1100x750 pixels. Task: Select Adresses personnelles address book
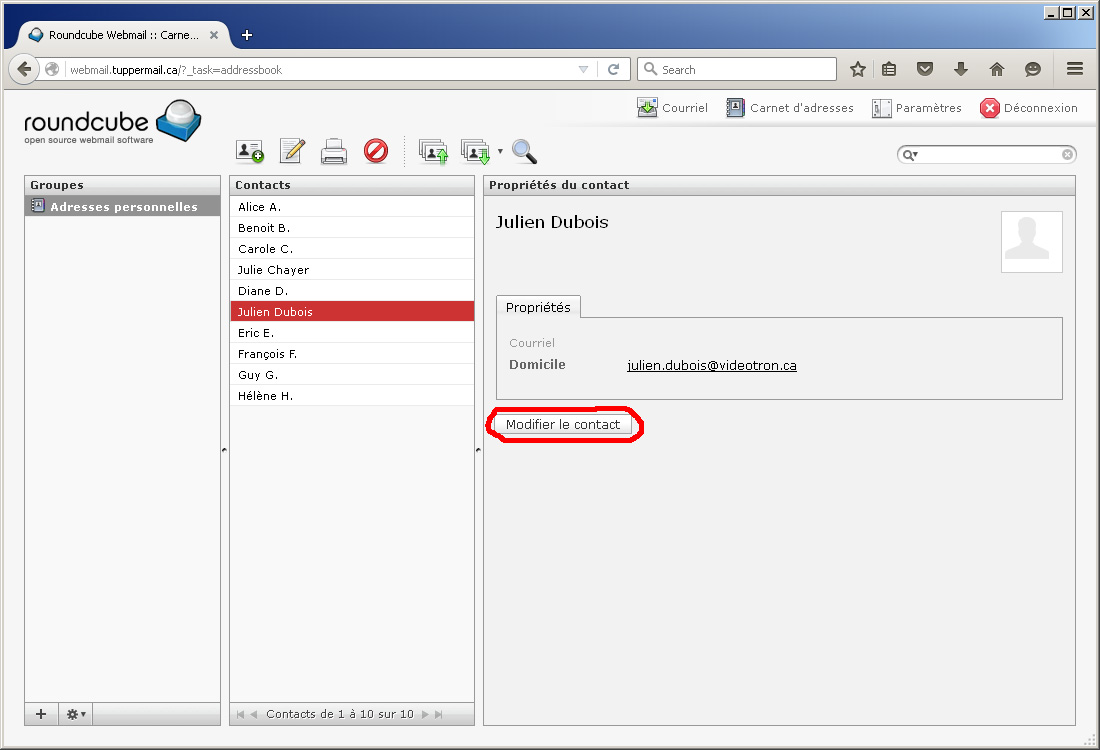[x=123, y=207]
